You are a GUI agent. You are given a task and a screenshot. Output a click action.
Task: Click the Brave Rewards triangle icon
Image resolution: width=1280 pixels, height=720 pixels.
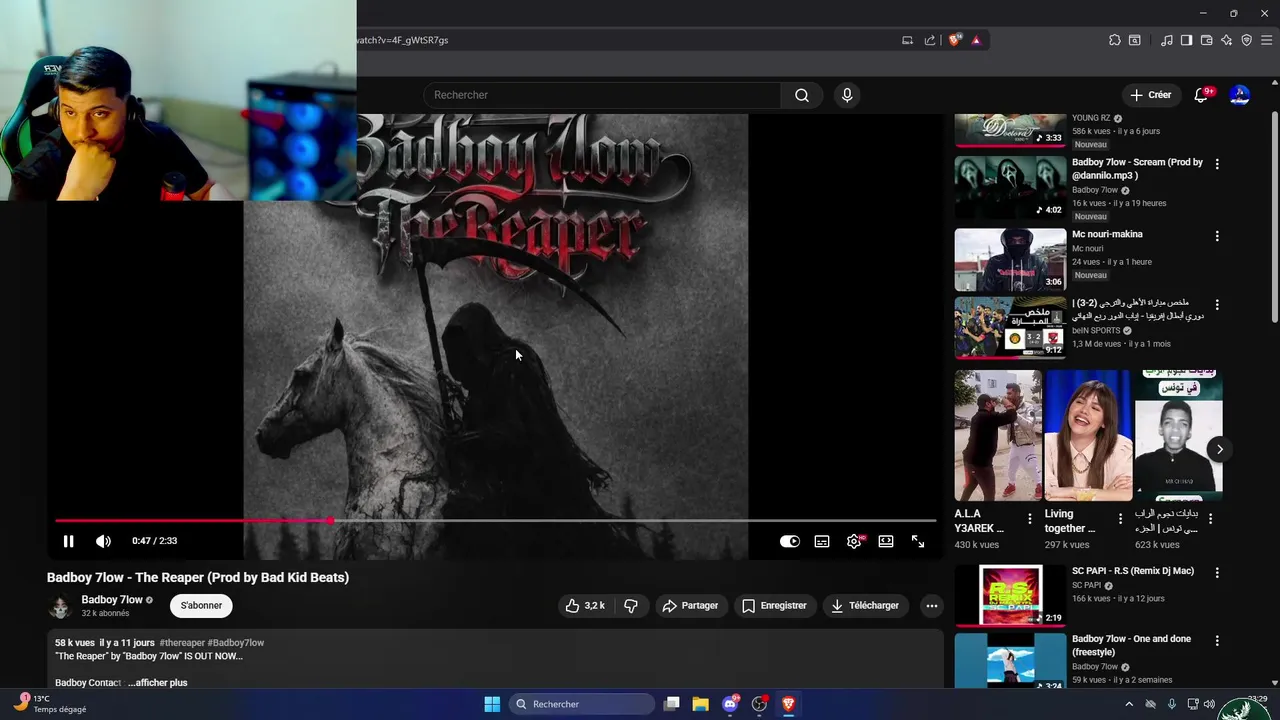[976, 40]
